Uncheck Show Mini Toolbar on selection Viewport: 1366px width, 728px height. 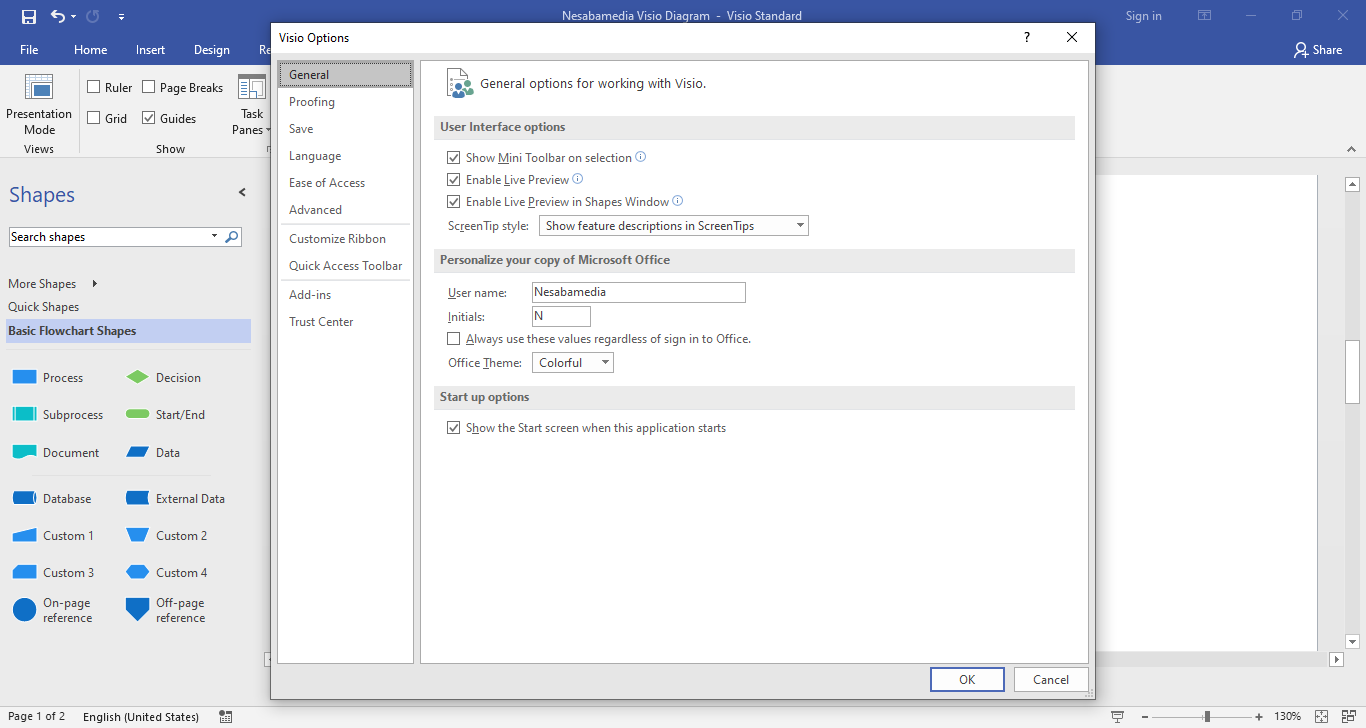click(454, 158)
